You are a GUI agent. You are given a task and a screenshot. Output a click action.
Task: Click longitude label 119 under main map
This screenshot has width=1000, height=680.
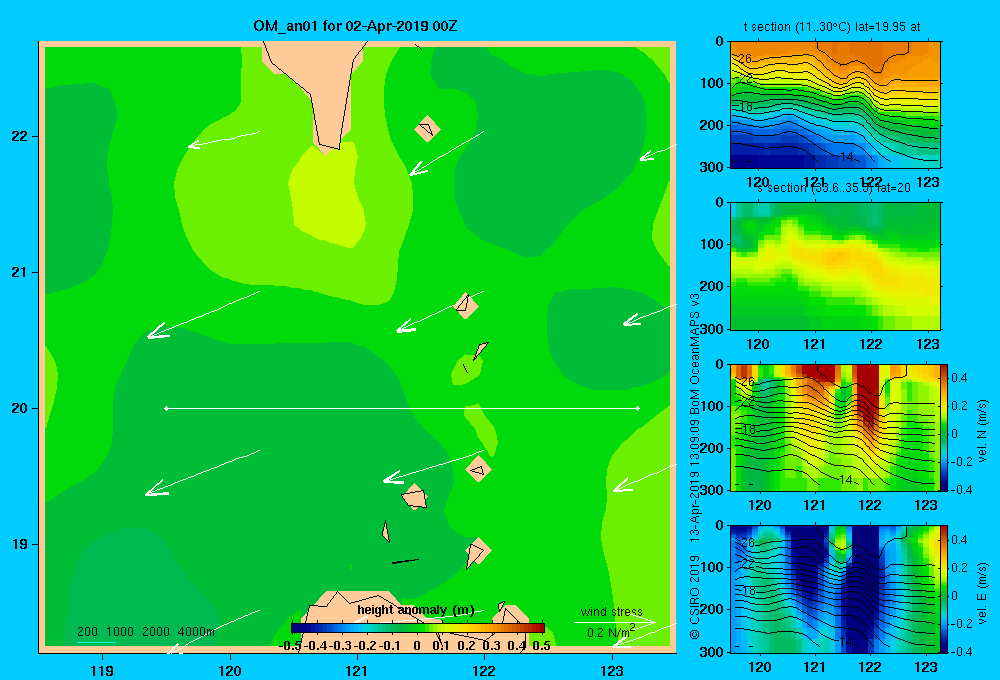[102, 670]
